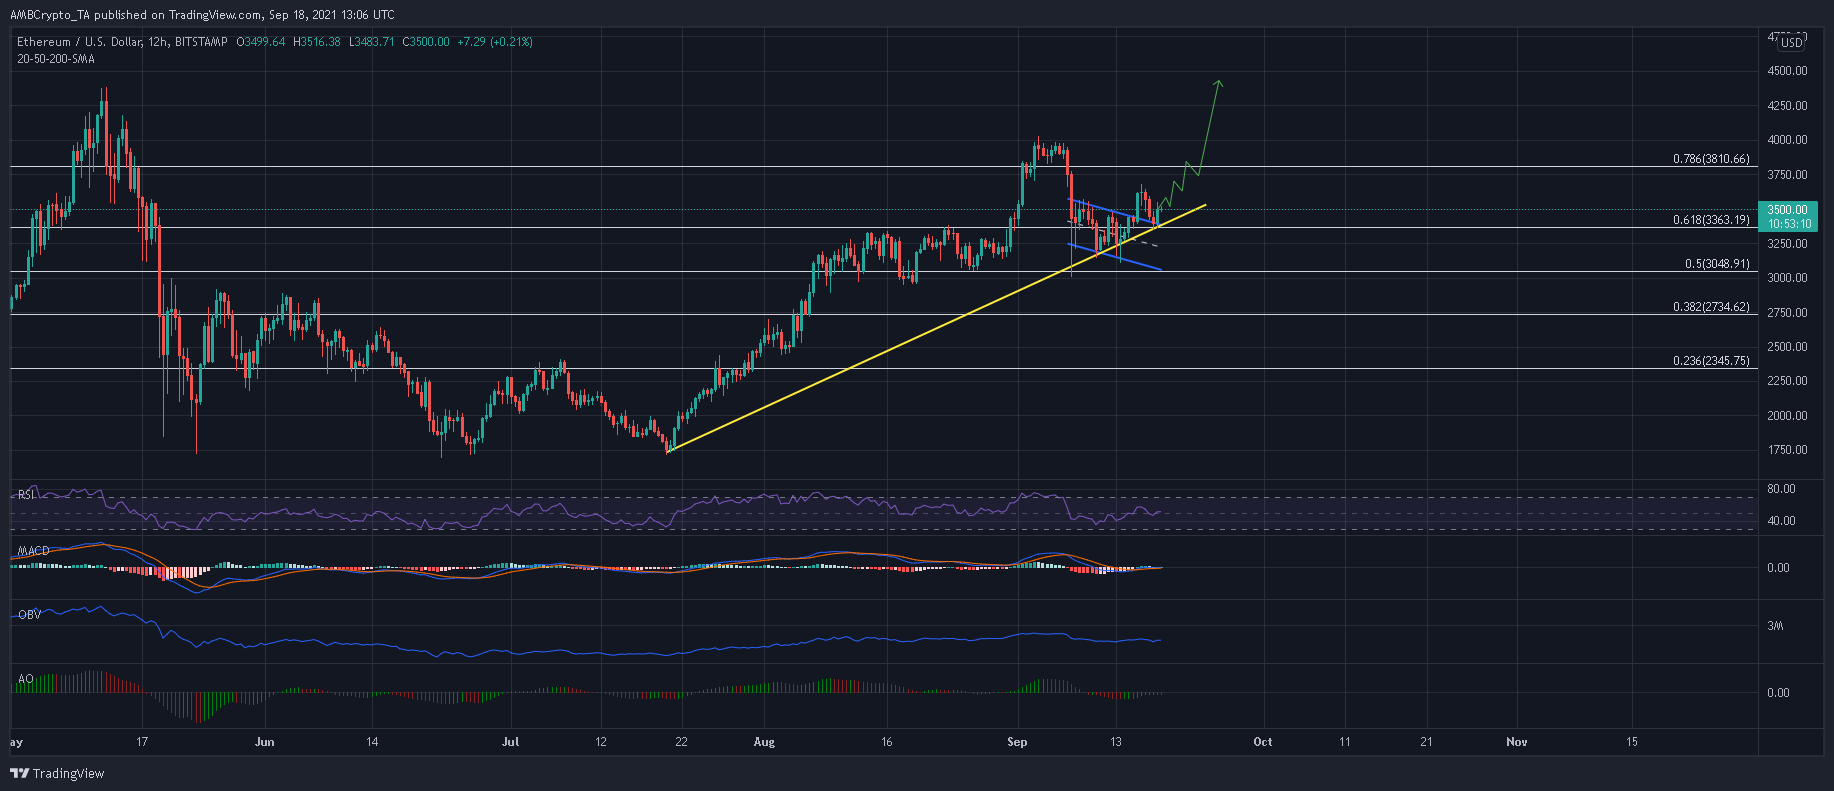This screenshot has width=1834, height=791.
Task: Click the 0.382(2734.62) Fibonacci level label
Action: pos(1711,307)
